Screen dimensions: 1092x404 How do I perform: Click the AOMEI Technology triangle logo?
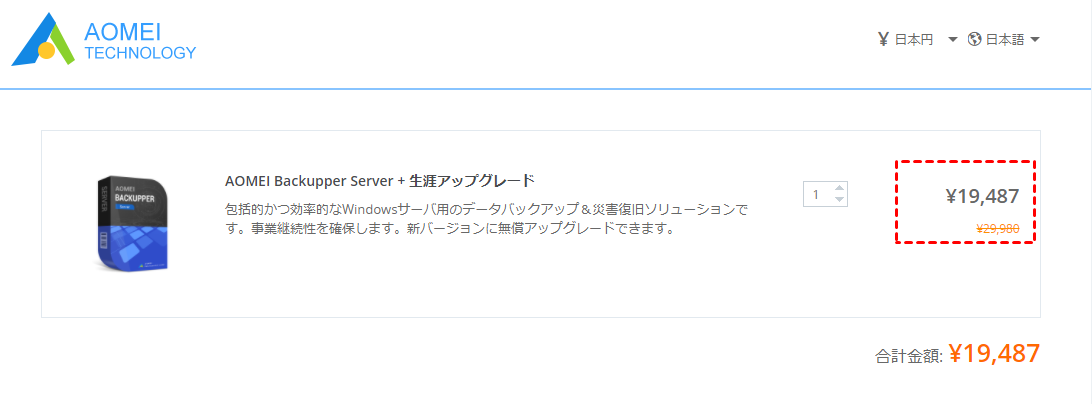(x=43, y=40)
